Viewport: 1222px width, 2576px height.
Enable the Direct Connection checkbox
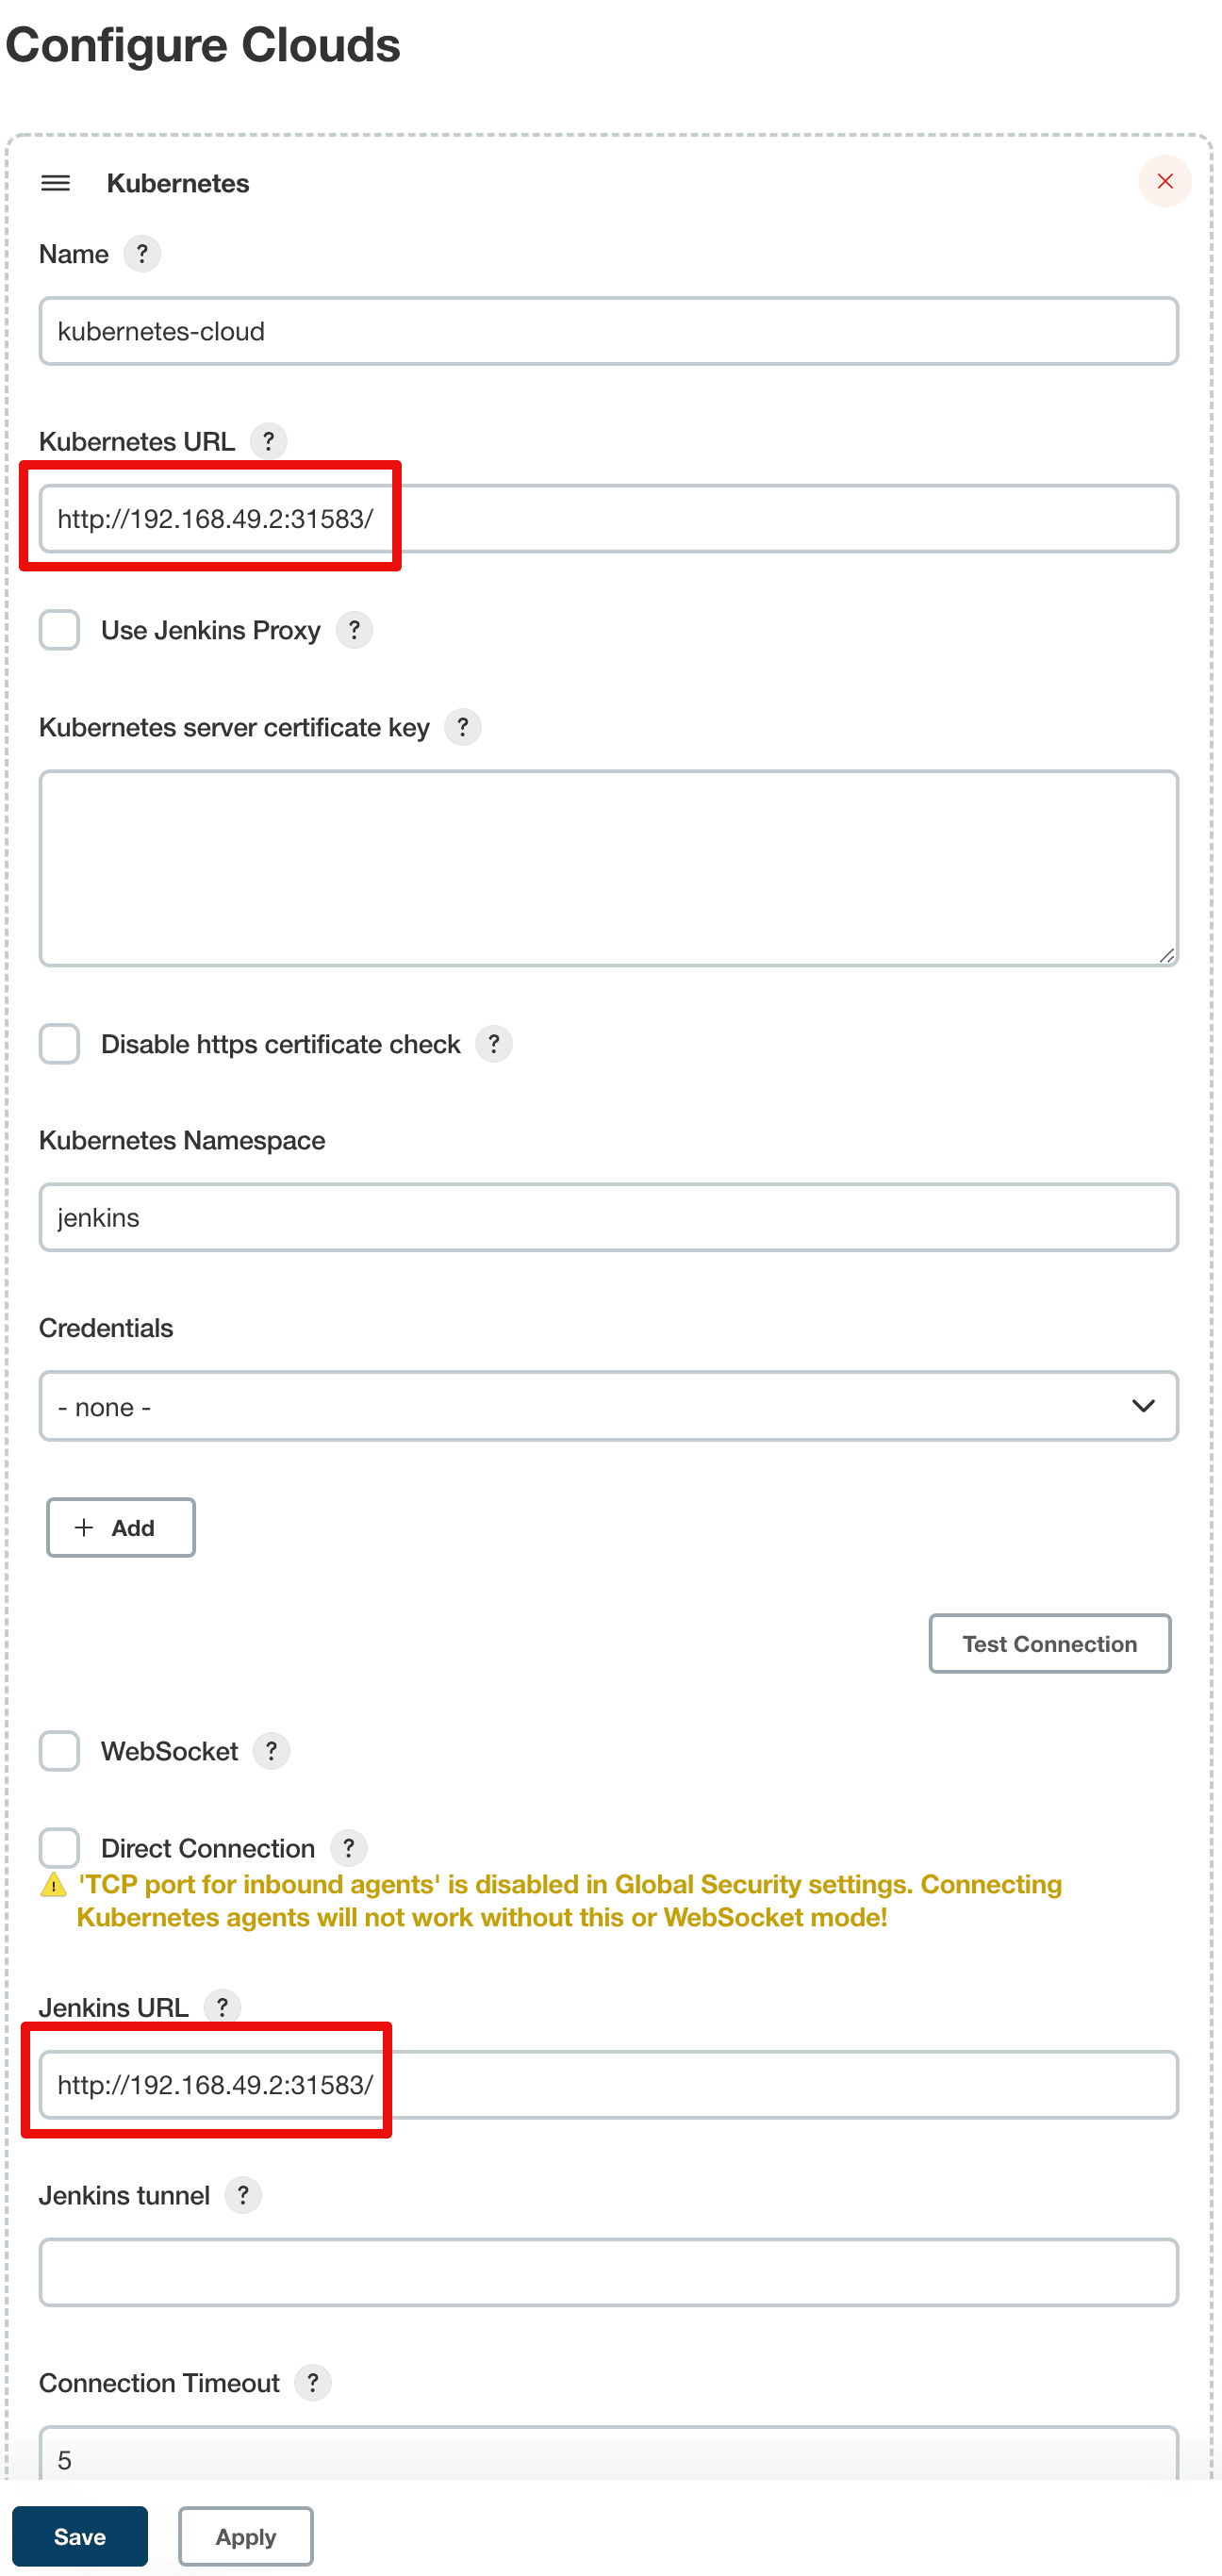60,1847
